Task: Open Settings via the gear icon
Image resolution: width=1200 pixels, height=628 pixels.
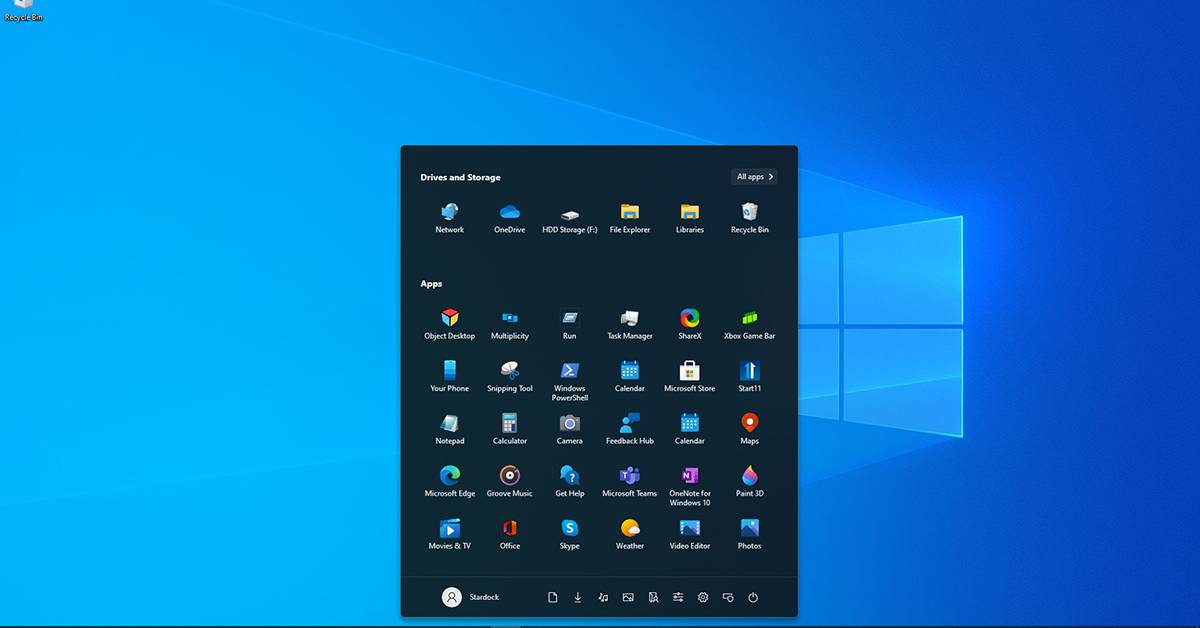Action: click(x=703, y=597)
